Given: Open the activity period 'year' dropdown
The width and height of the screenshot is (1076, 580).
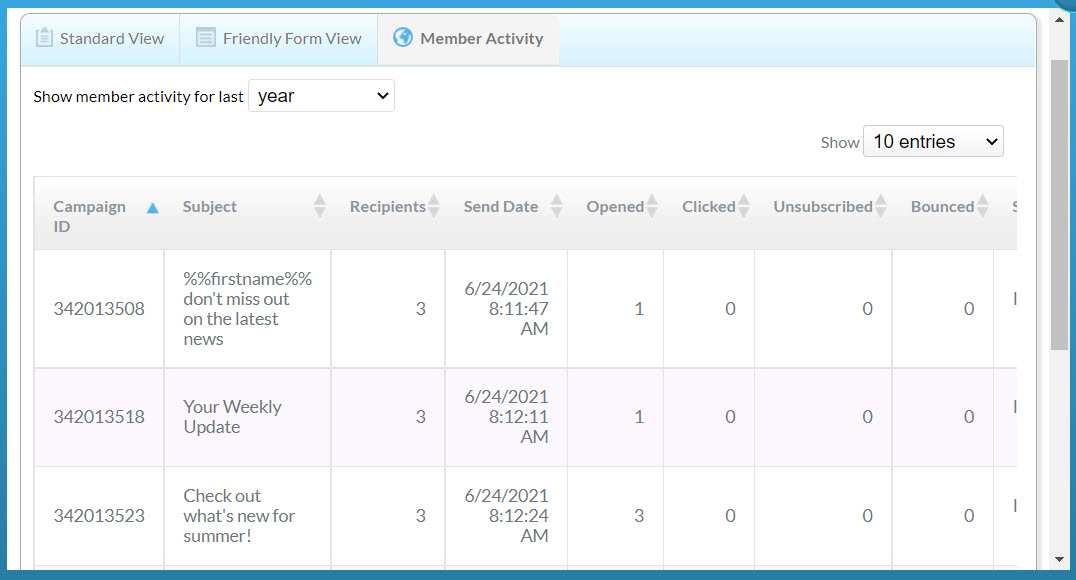Looking at the screenshot, I should (321, 96).
